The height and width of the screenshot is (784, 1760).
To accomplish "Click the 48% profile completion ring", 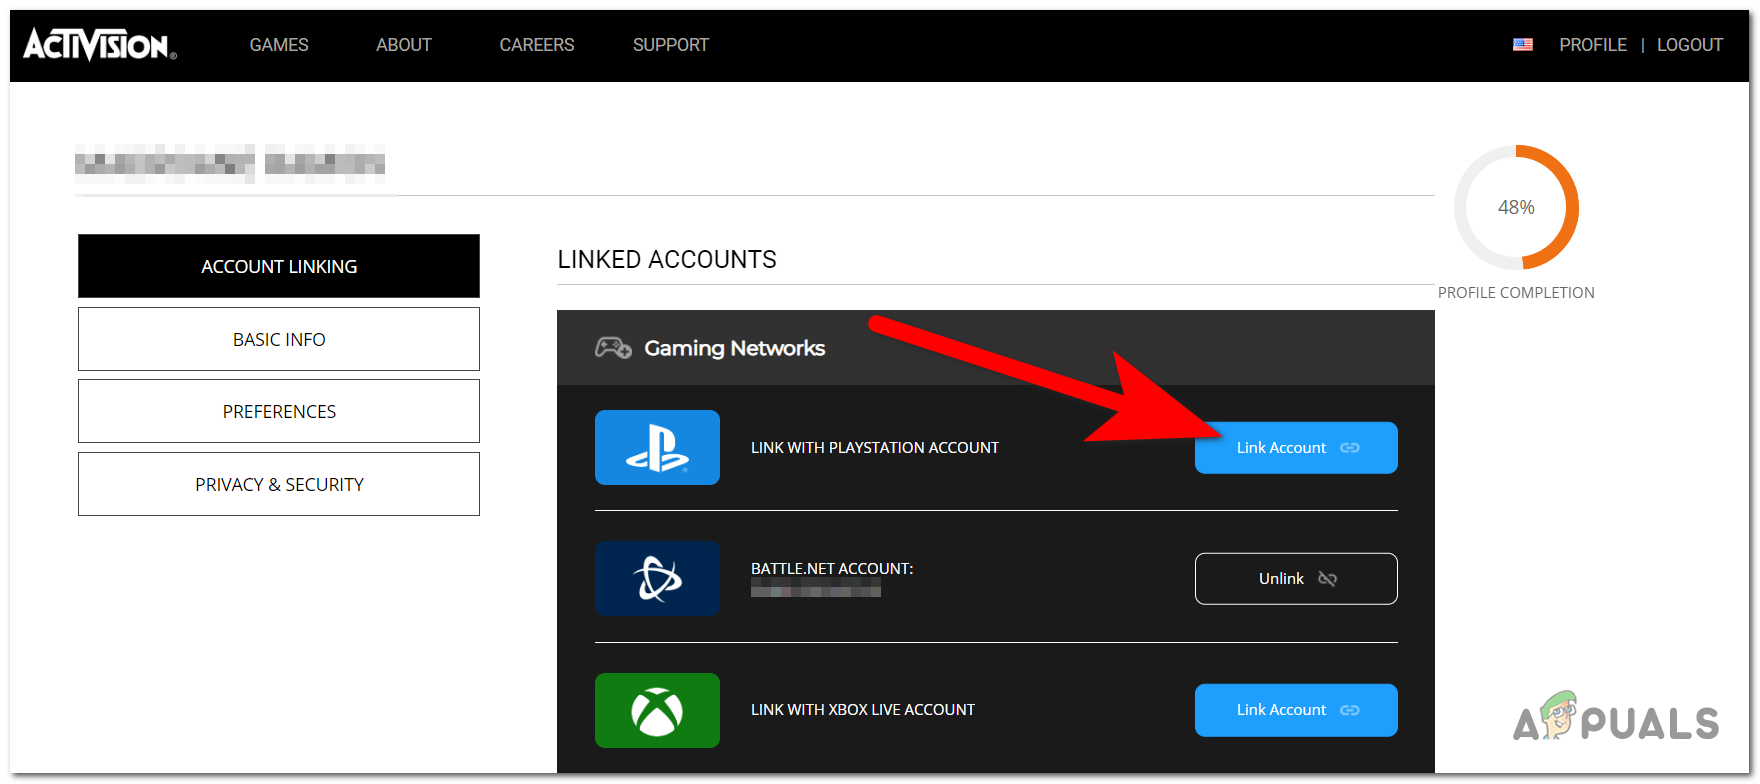I will (x=1516, y=207).
